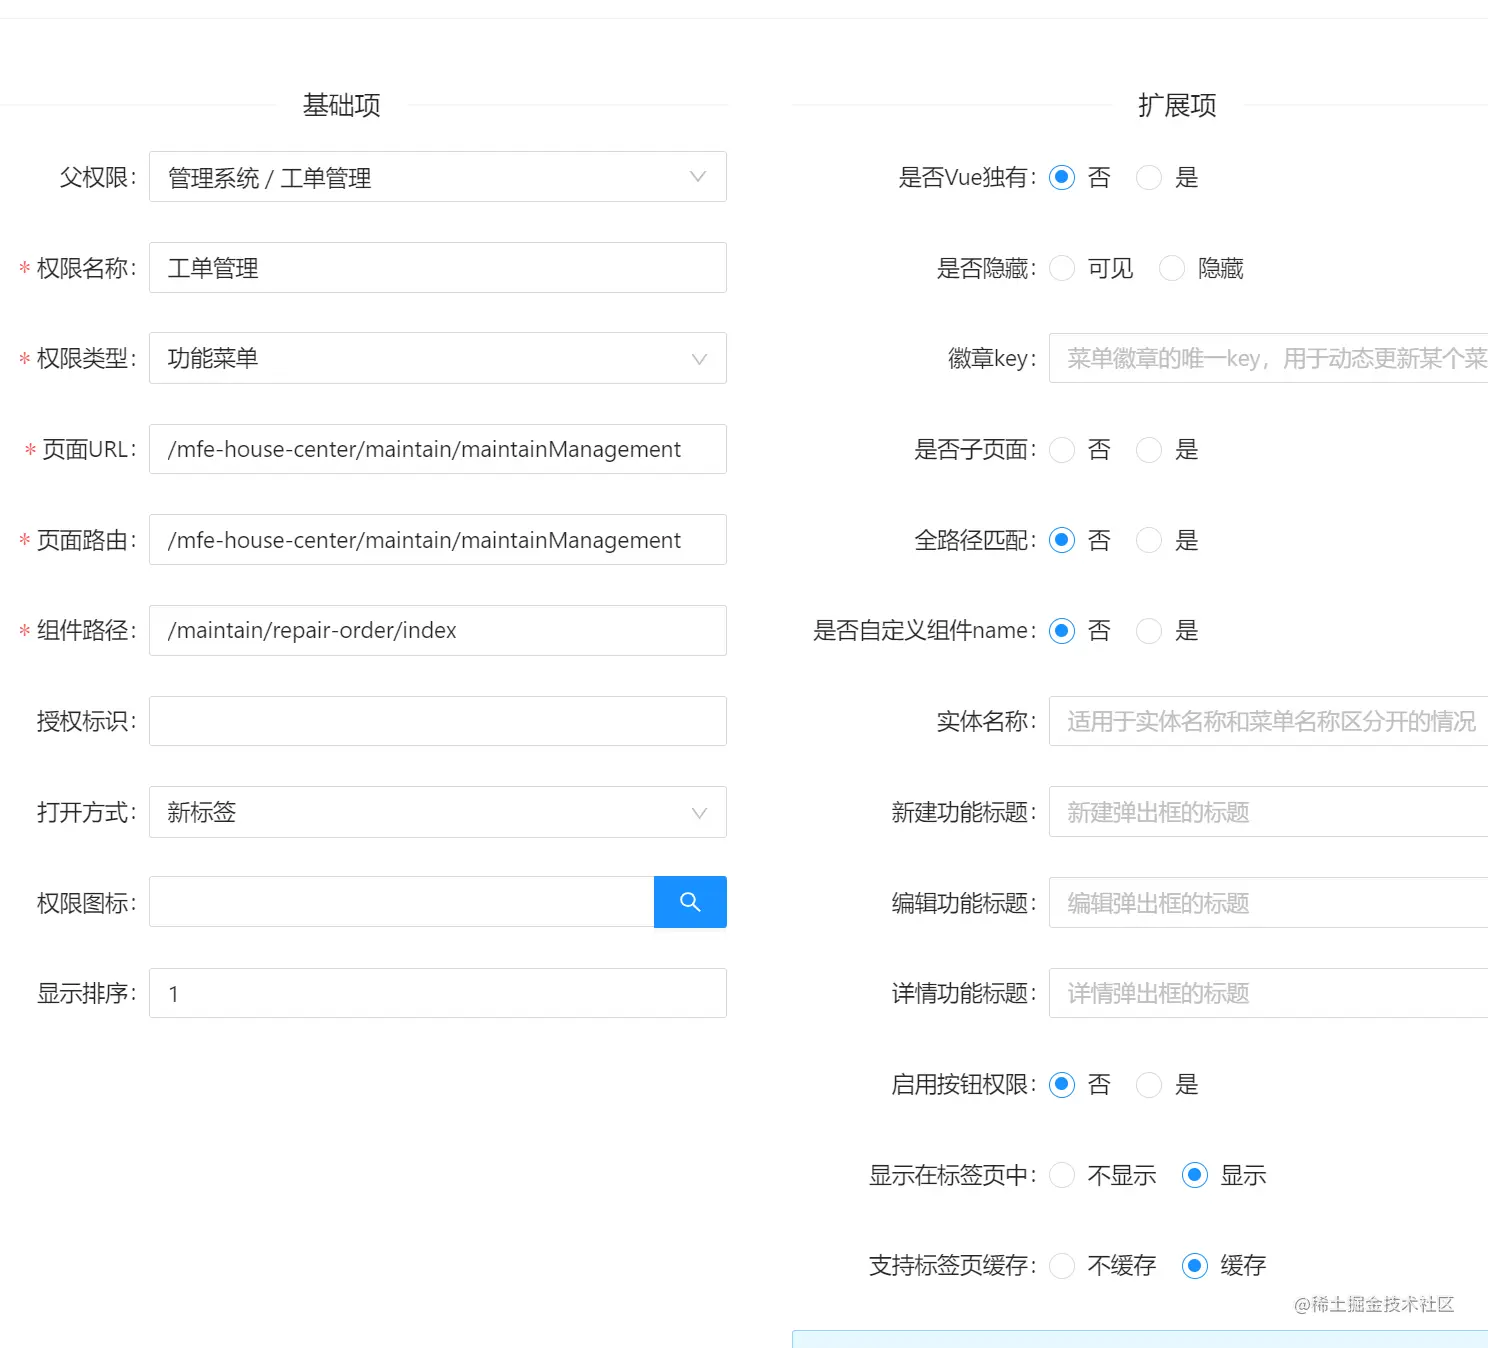
Task: Focus the 权限名称 input field
Action: pyautogui.click(x=438, y=267)
